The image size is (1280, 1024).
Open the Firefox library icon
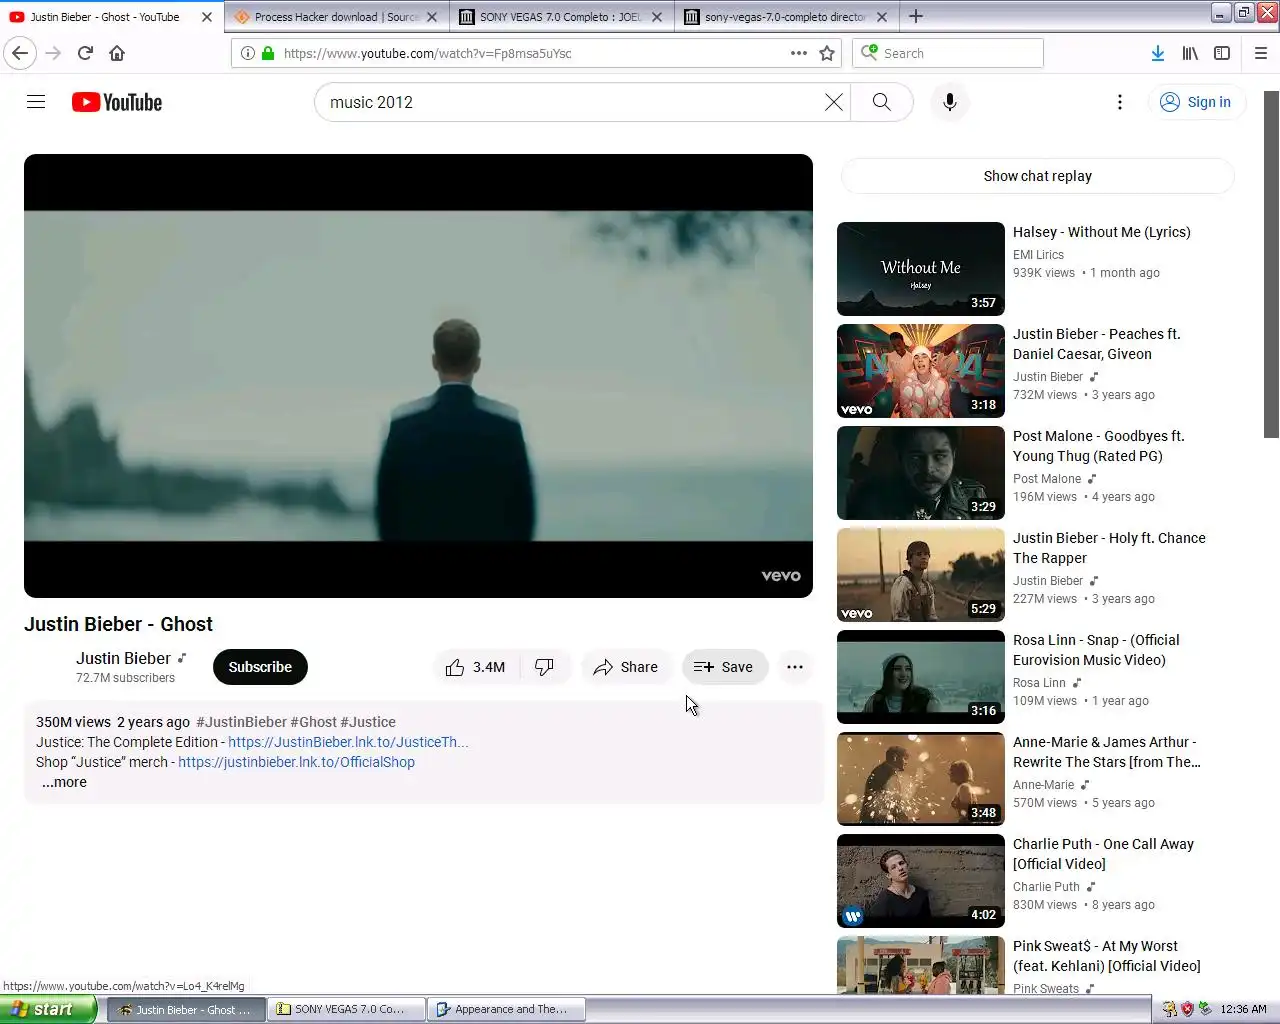(1190, 53)
